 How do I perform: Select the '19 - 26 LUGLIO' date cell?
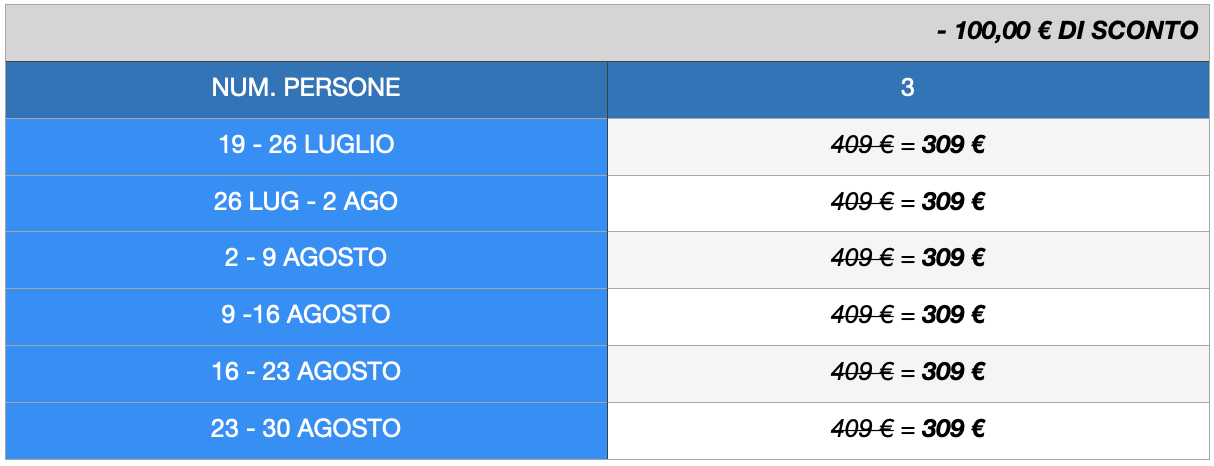click(306, 145)
